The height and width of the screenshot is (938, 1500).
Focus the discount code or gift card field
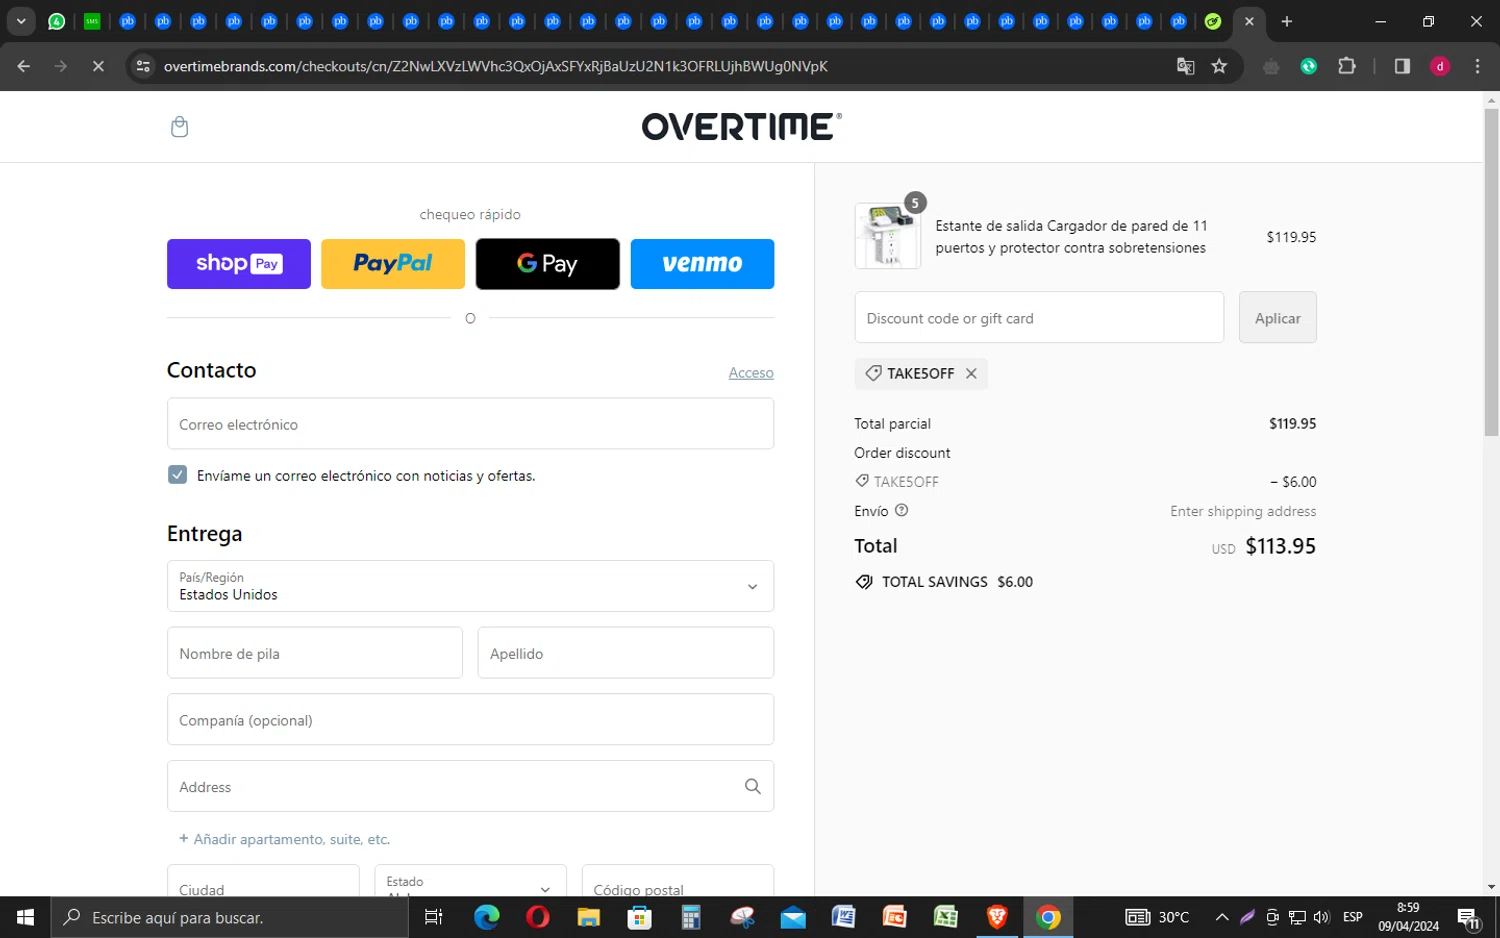click(x=1039, y=318)
